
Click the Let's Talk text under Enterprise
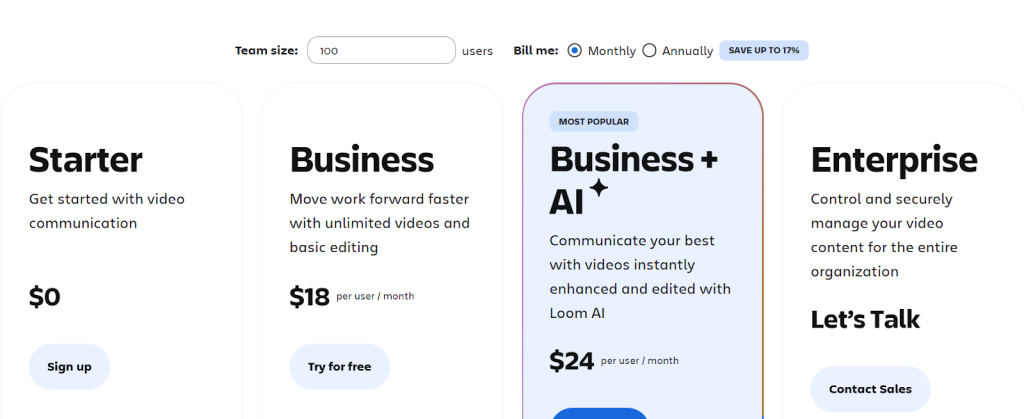865,319
